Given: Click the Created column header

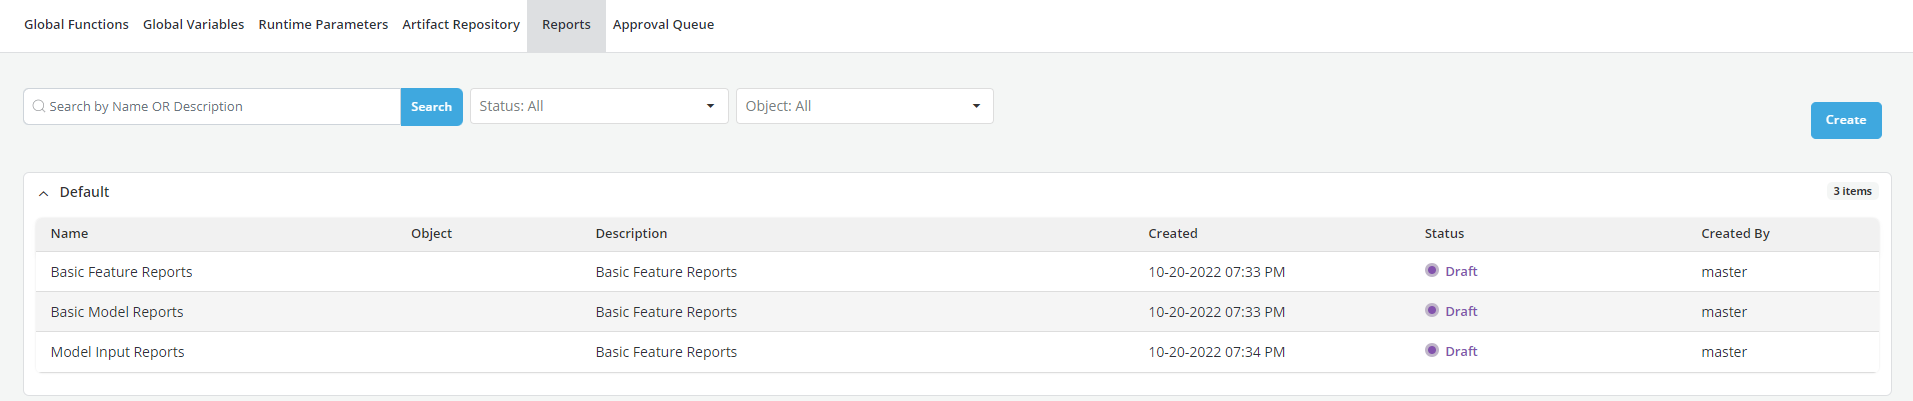Looking at the screenshot, I should tap(1172, 234).
